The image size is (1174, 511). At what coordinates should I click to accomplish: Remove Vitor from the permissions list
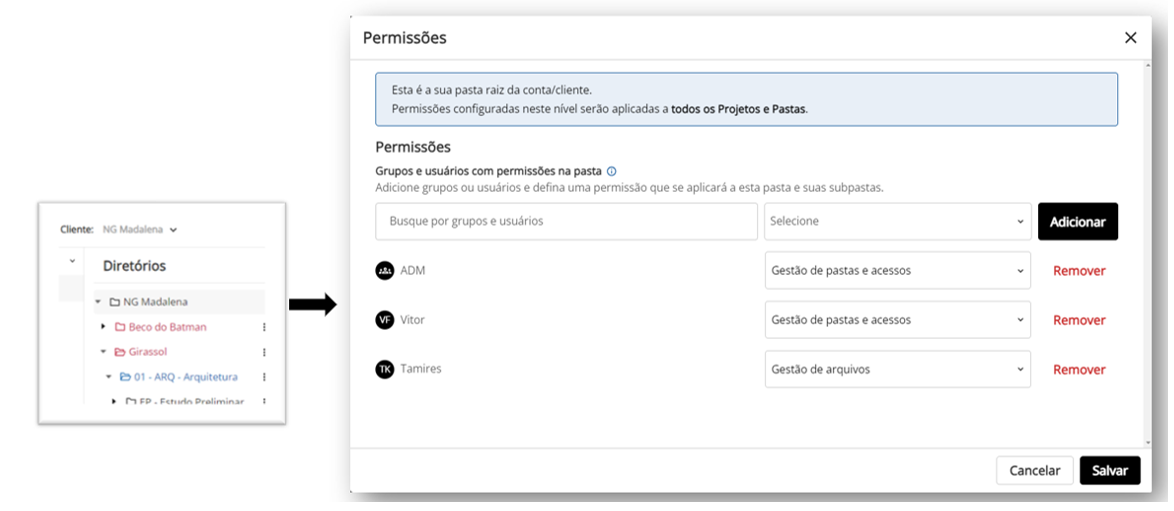[x=1079, y=320]
